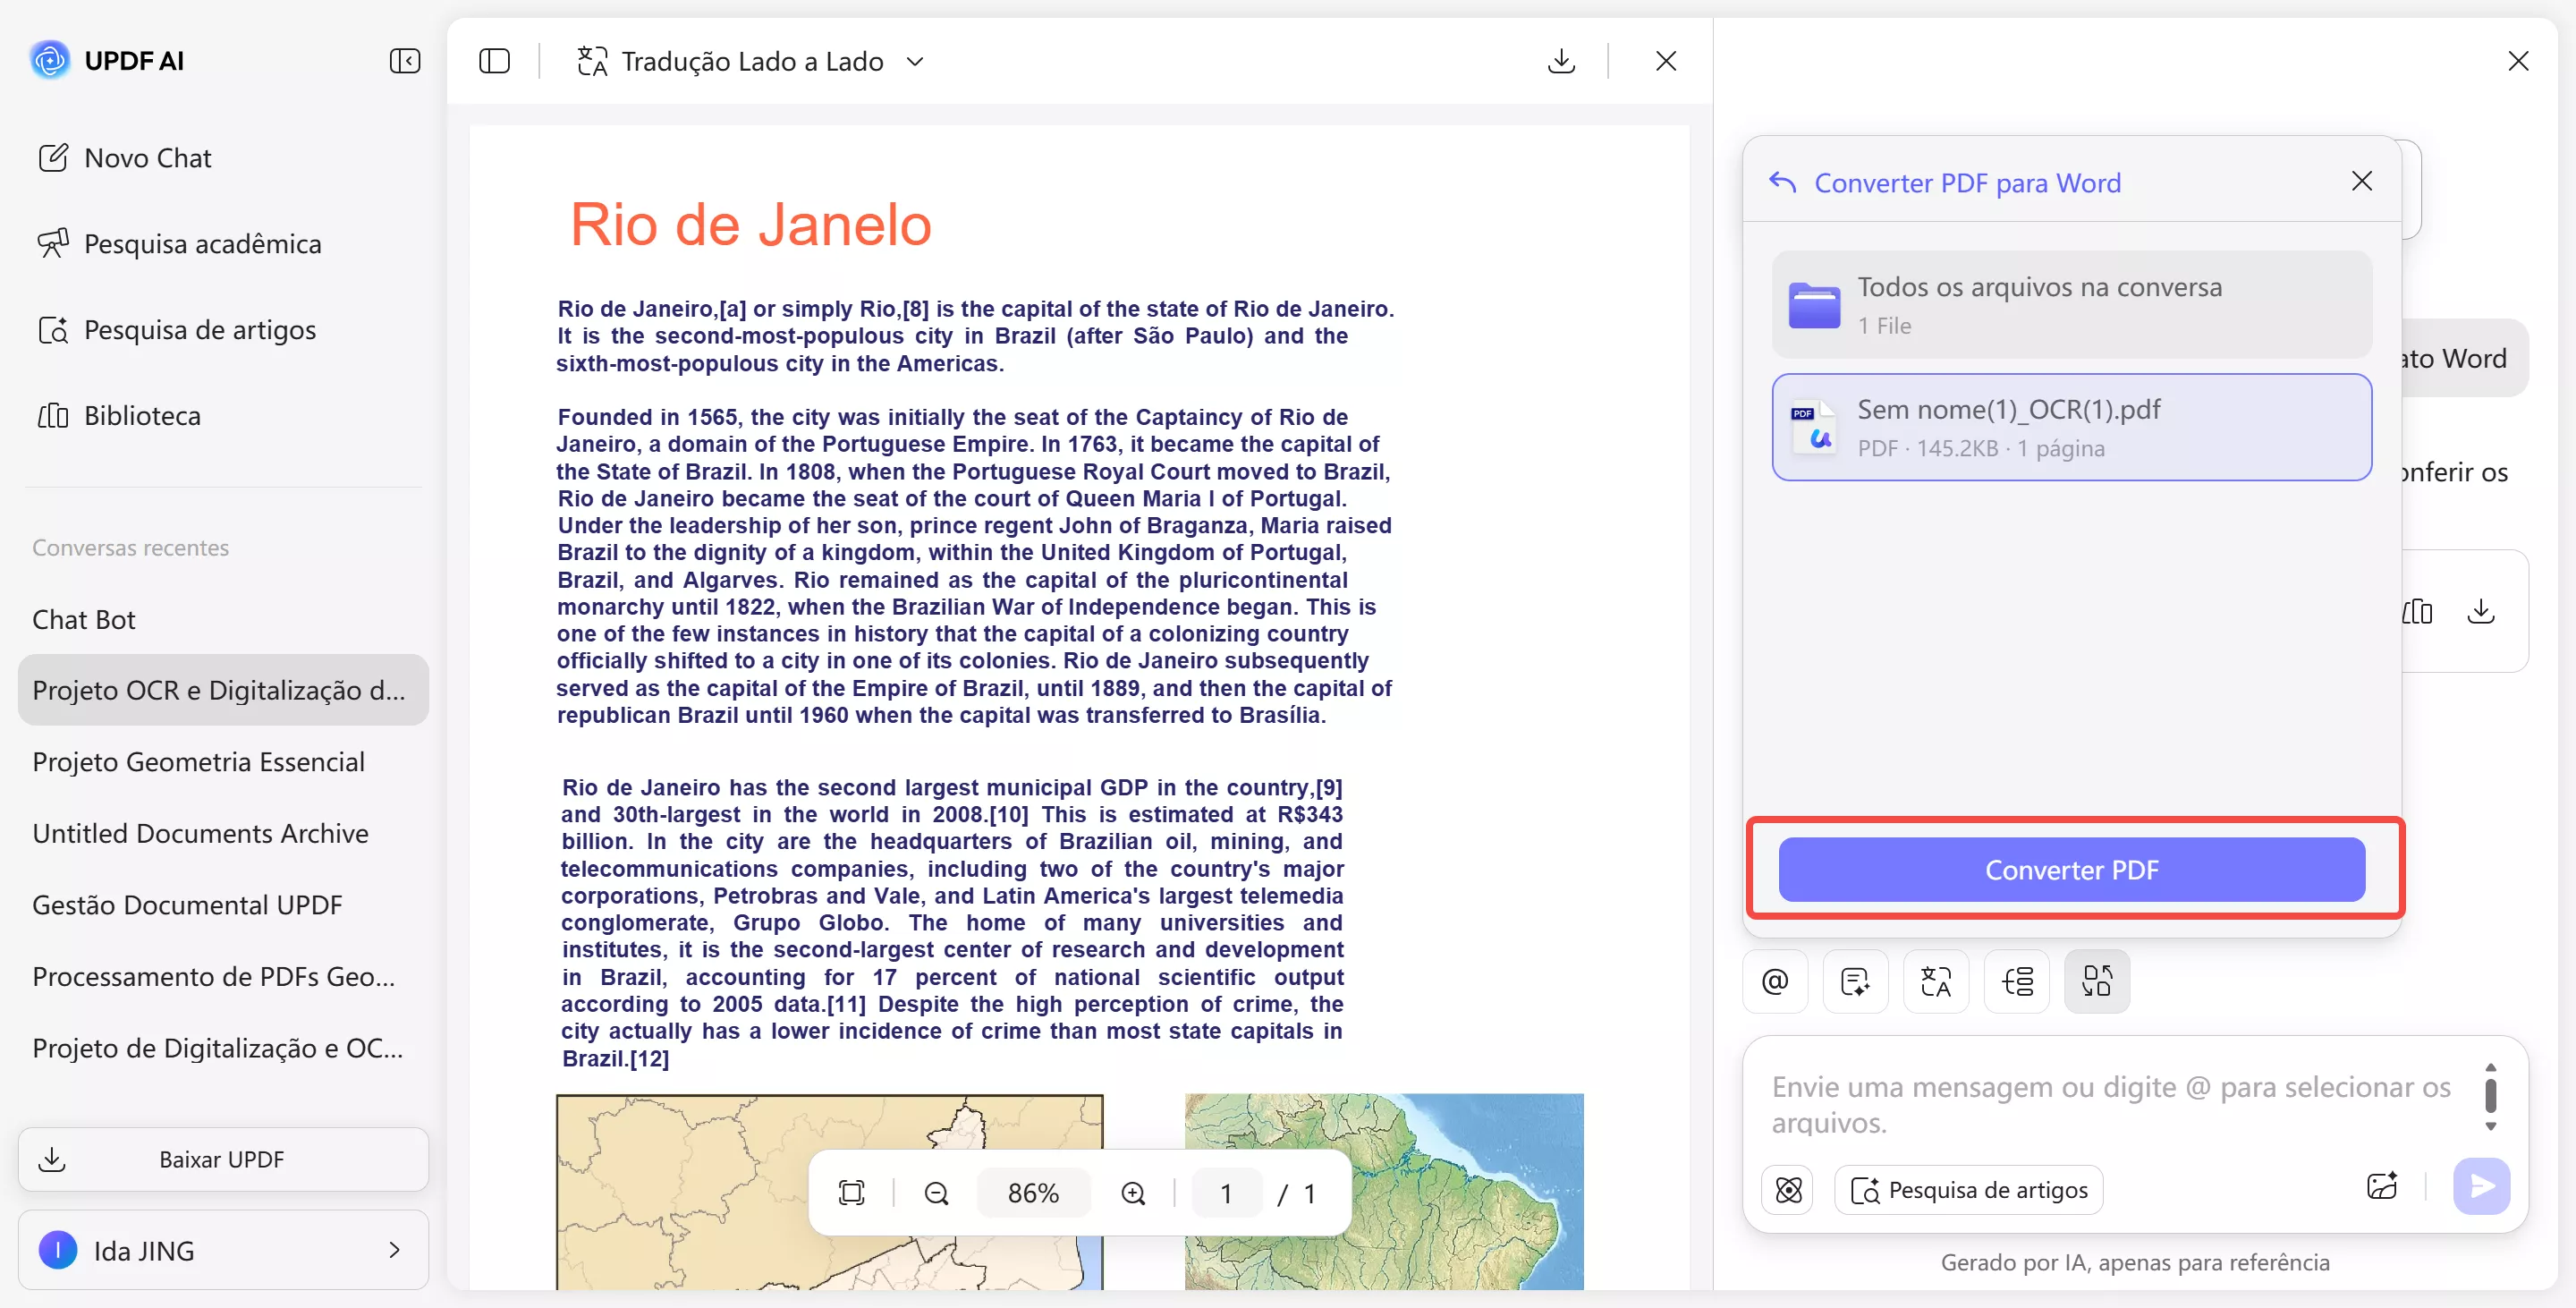Select the @ mention files icon

tap(1775, 981)
